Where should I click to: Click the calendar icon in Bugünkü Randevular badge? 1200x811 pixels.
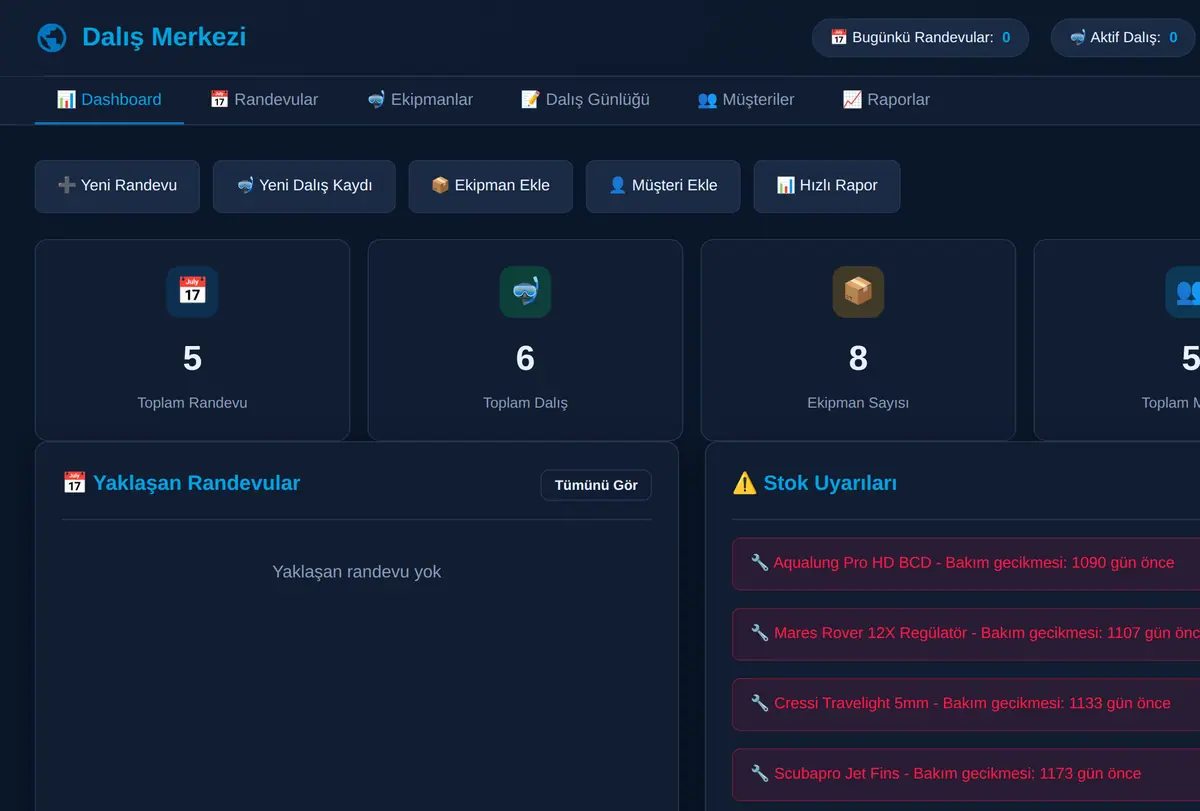(x=839, y=38)
